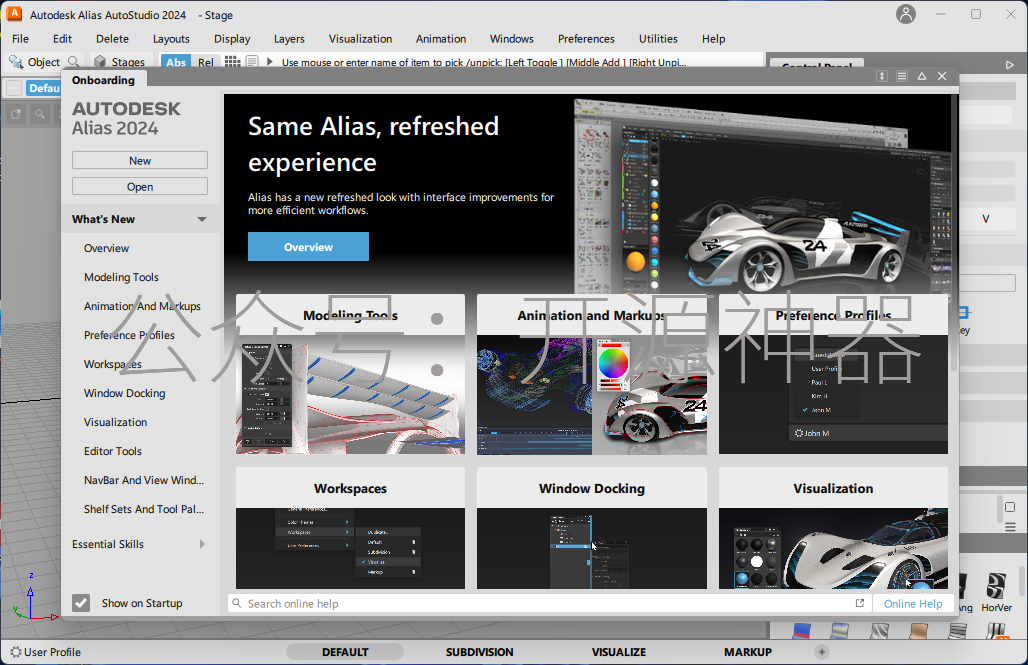Toggle the square checkbox at shelf right edge
Screen dimensions: 1028x665
[1010, 507]
